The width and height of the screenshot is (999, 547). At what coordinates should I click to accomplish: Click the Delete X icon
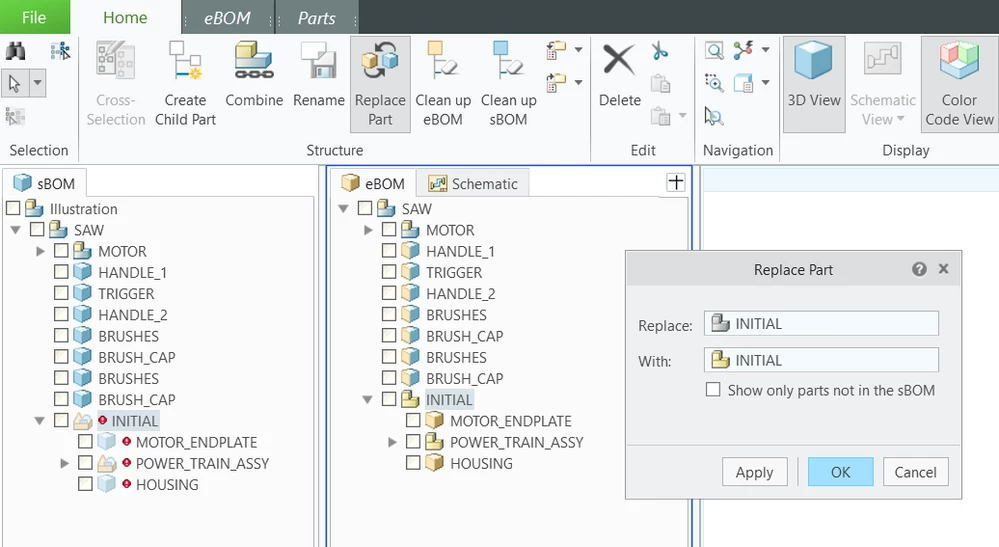pos(619,60)
